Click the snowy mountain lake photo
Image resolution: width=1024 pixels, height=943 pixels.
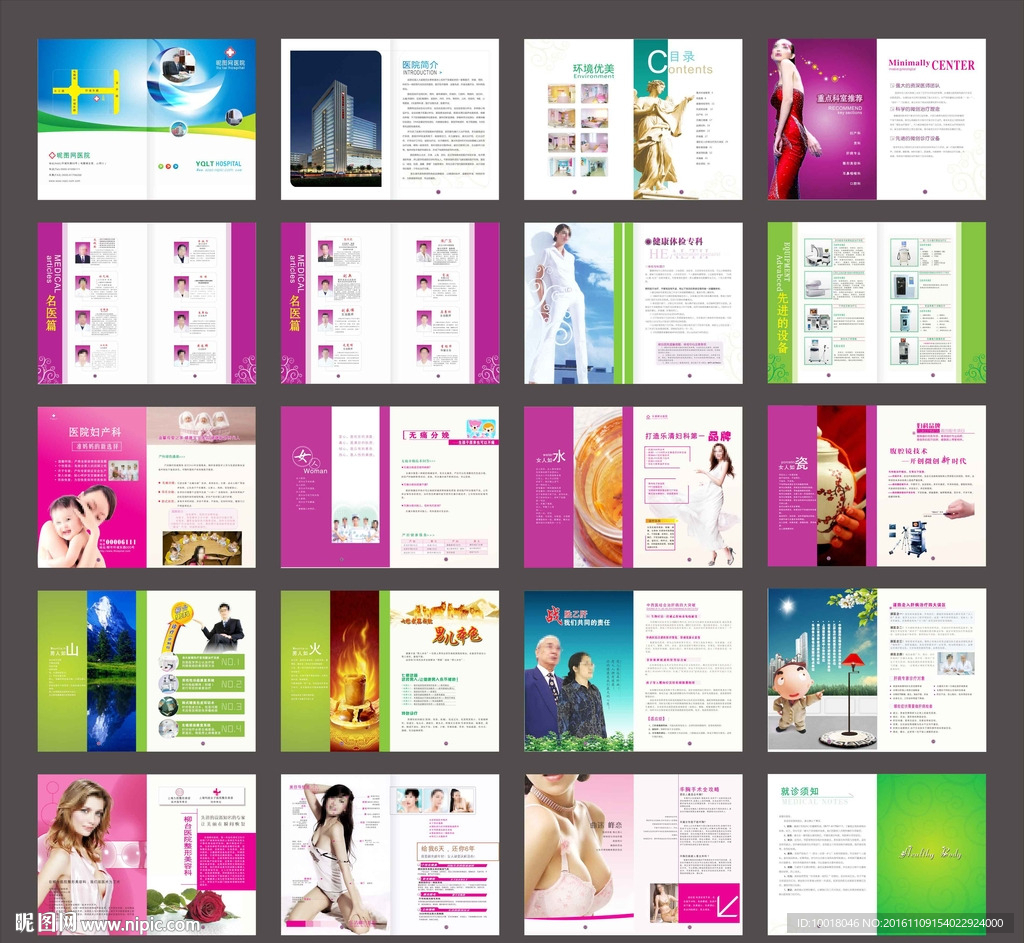(x=112, y=671)
